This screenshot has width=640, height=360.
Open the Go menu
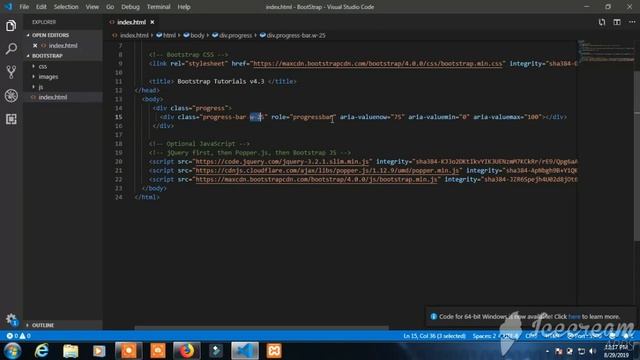[110, 7]
